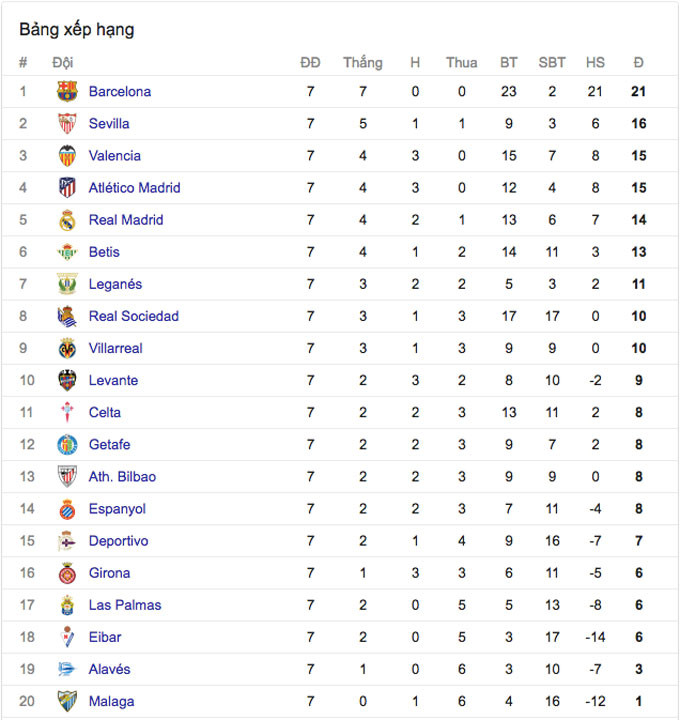Click the Atlético Madrid crest icon
680x720 pixels.
click(x=67, y=188)
